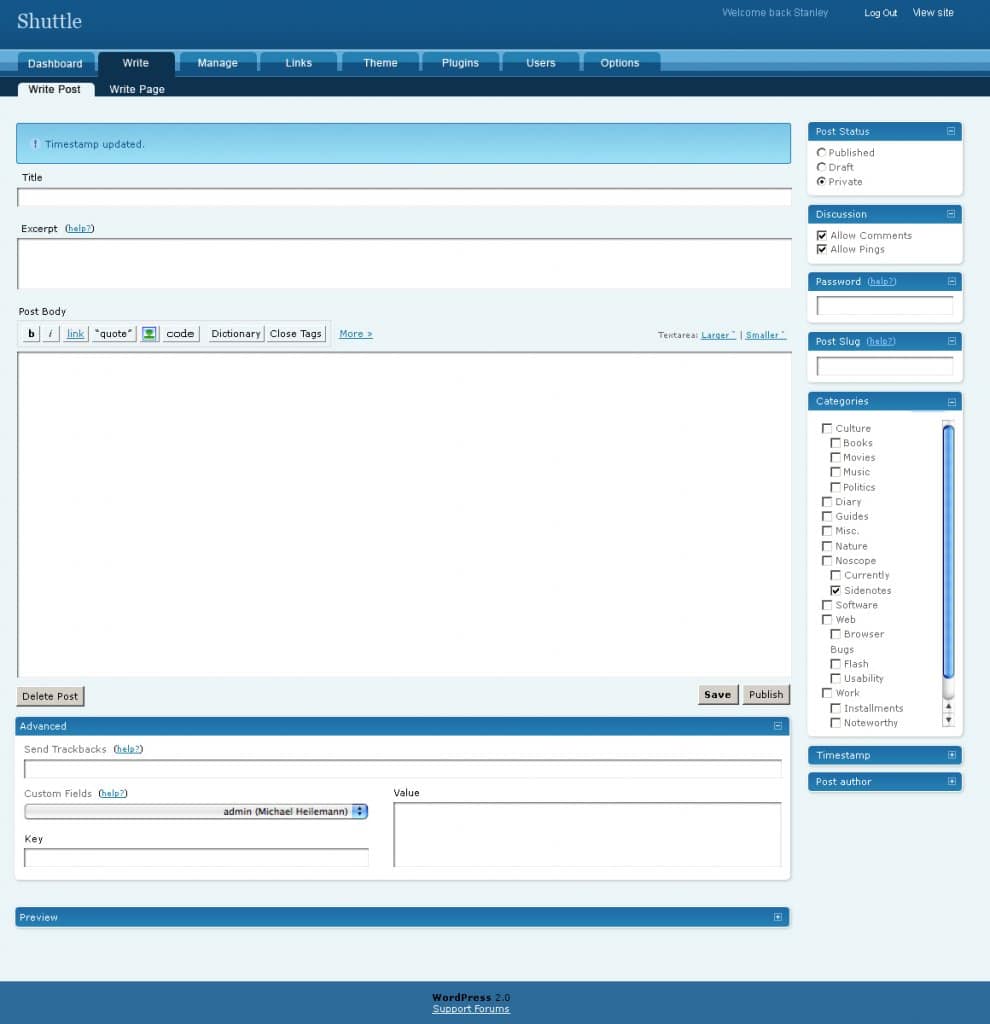990x1024 pixels.
Task: Switch to Write Page subtab
Action: pos(136,89)
